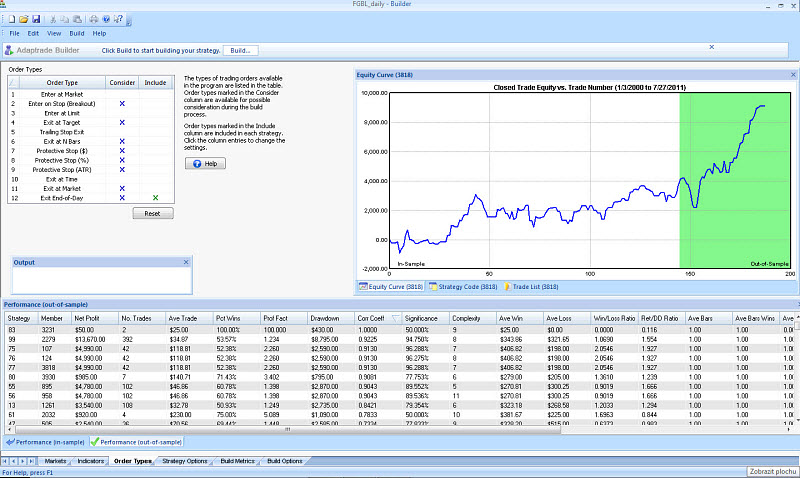800x478 pixels.
Task: Close the Output panel
Action: (187, 261)
